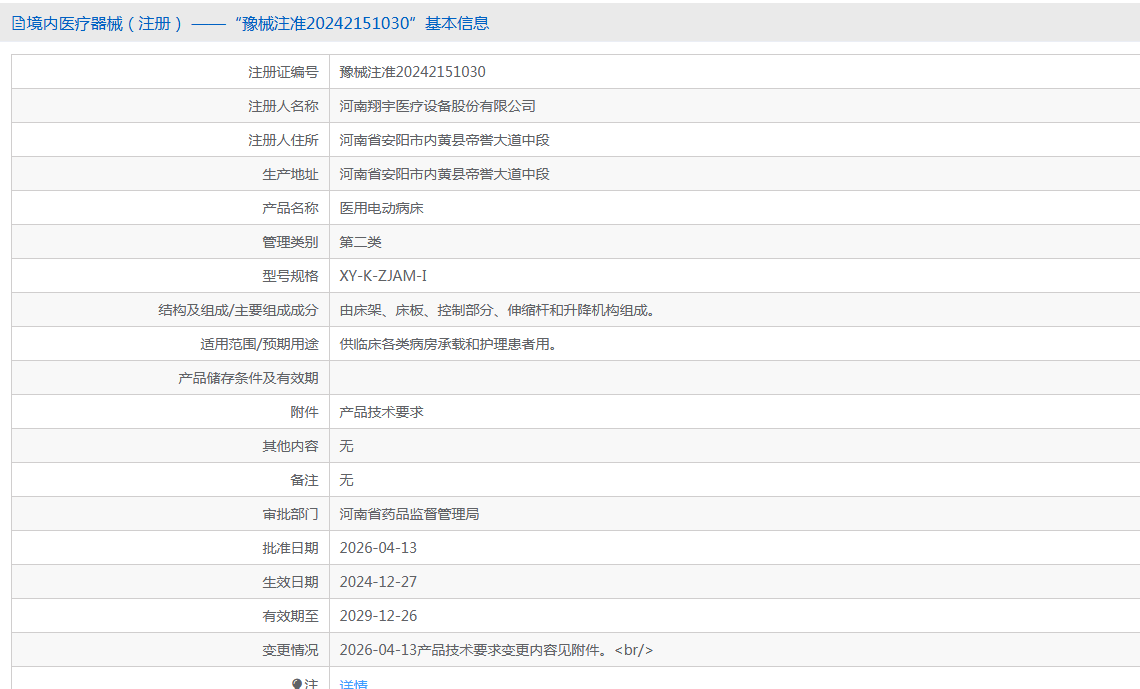Image resolution: width=1140 pixels, height=689 pixels.
Task: Select the registration number value 豫械注准20242151030 in the table
Action: tap(412, 72)
